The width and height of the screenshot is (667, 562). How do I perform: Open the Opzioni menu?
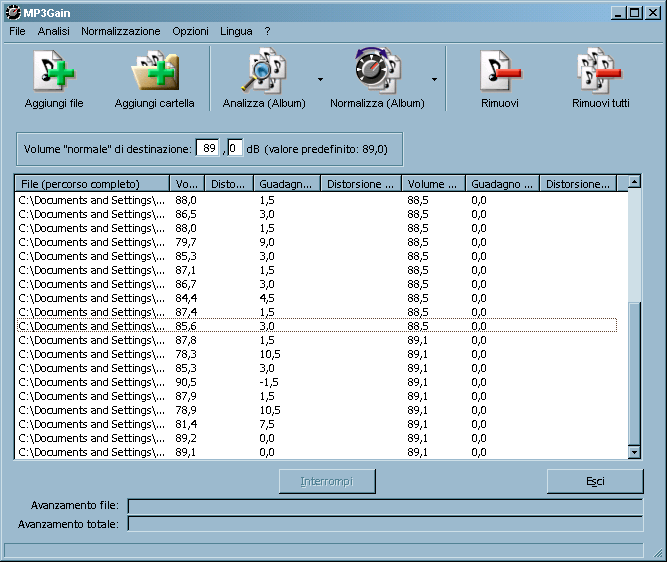tap(190, 31)
